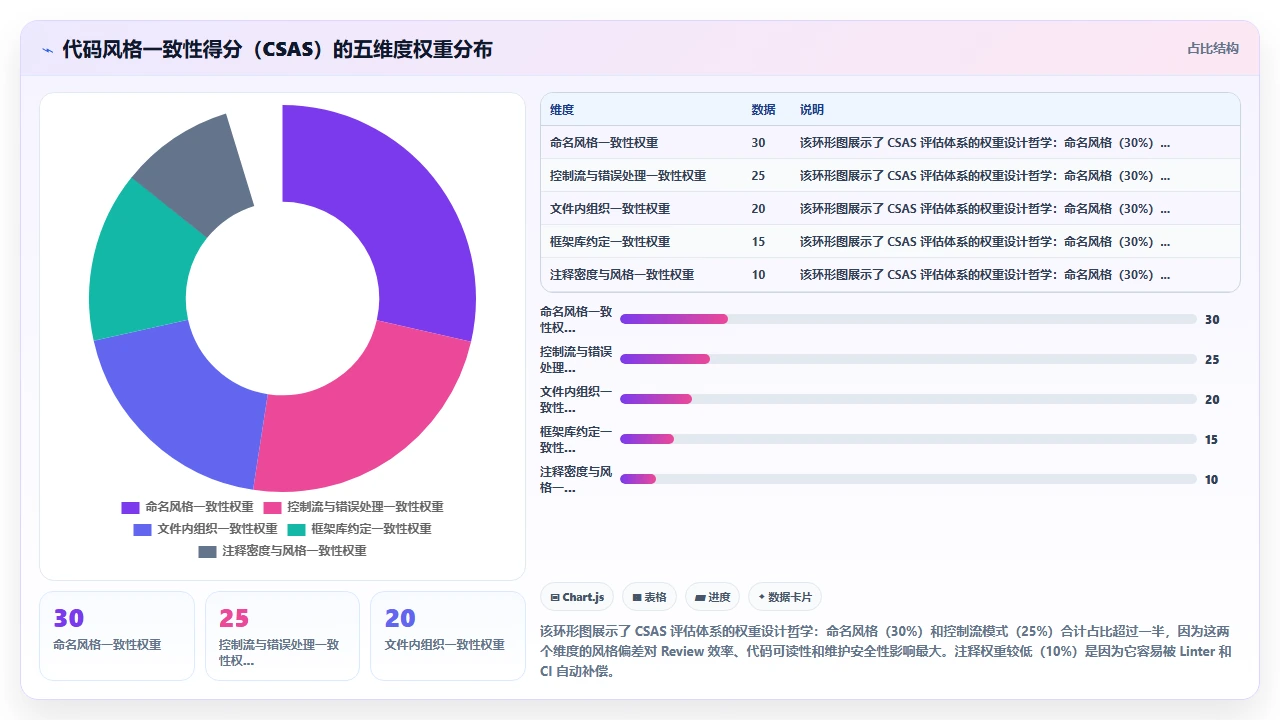Screen dimensions: 1280x720
Task: Click value 30 in table data column
Action: (x=758, y=143)
